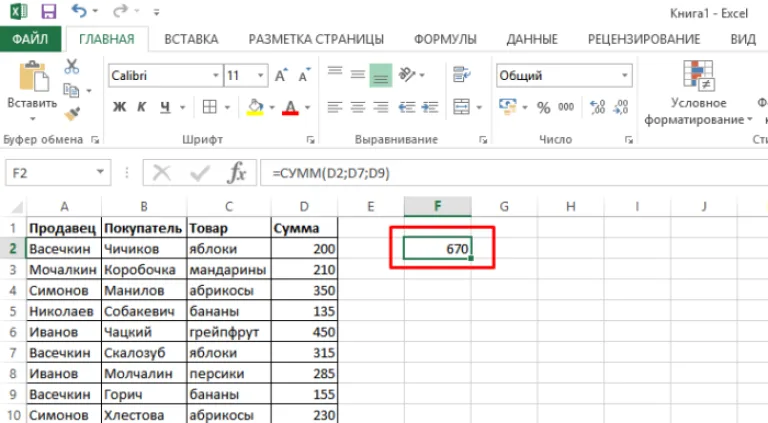Open the ВИД tab
The width and height of the screenshot is (768, 423).
[743, 39]
